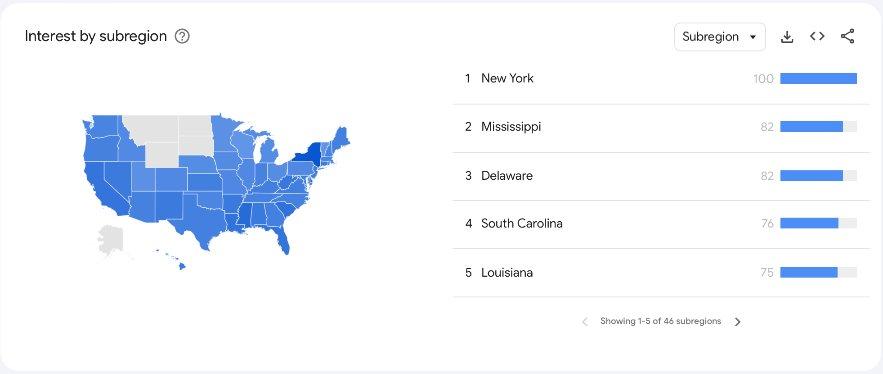This screenshot has height=374, width=883.
Task: Choose Louisiana from the list
Action: tap(661, 273)
